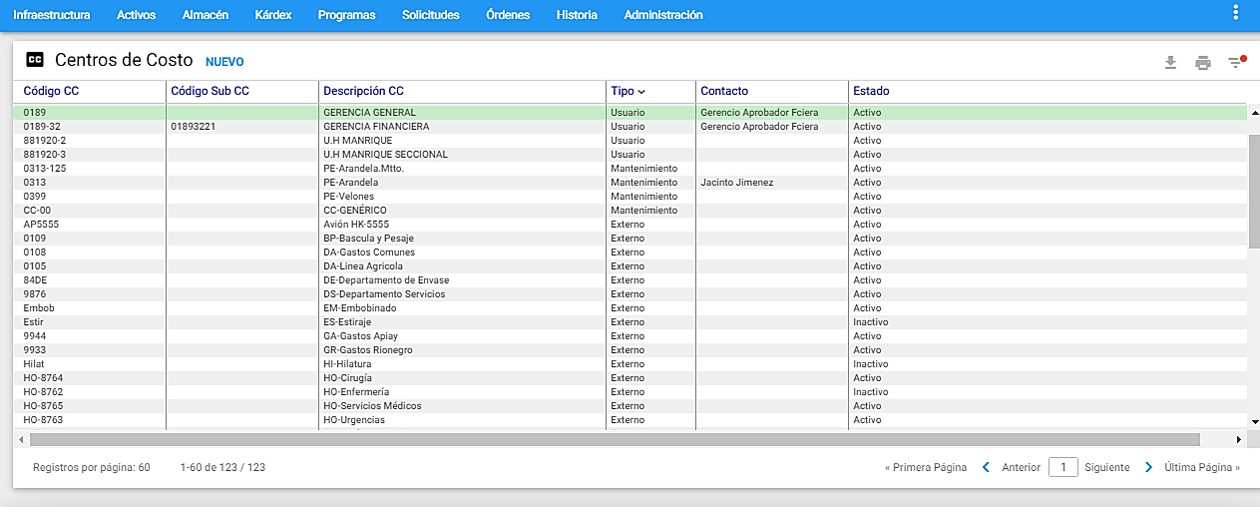
Task: Open the Infraestructura menu
Action: [x=51, y=15]
